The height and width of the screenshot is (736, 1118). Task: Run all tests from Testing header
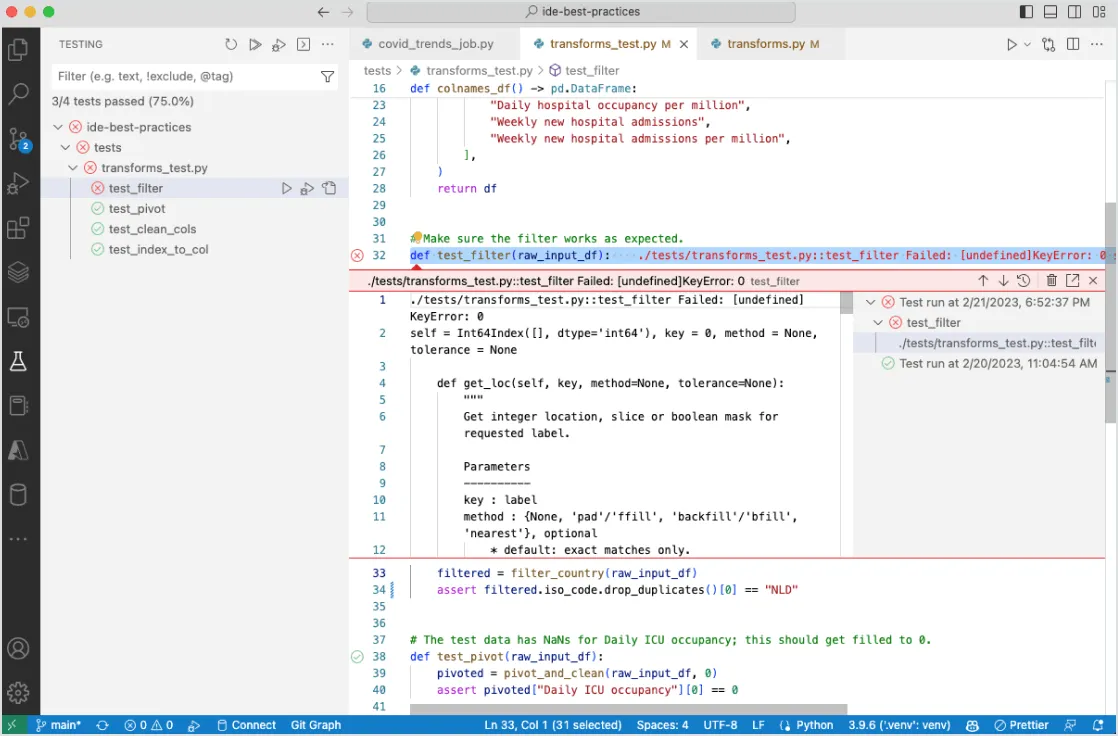[x=255, y=45]
